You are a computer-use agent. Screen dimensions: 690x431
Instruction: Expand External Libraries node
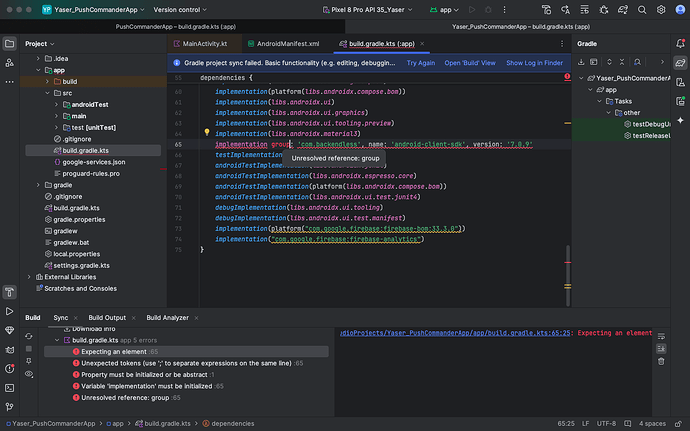click(x=29, y=277)
